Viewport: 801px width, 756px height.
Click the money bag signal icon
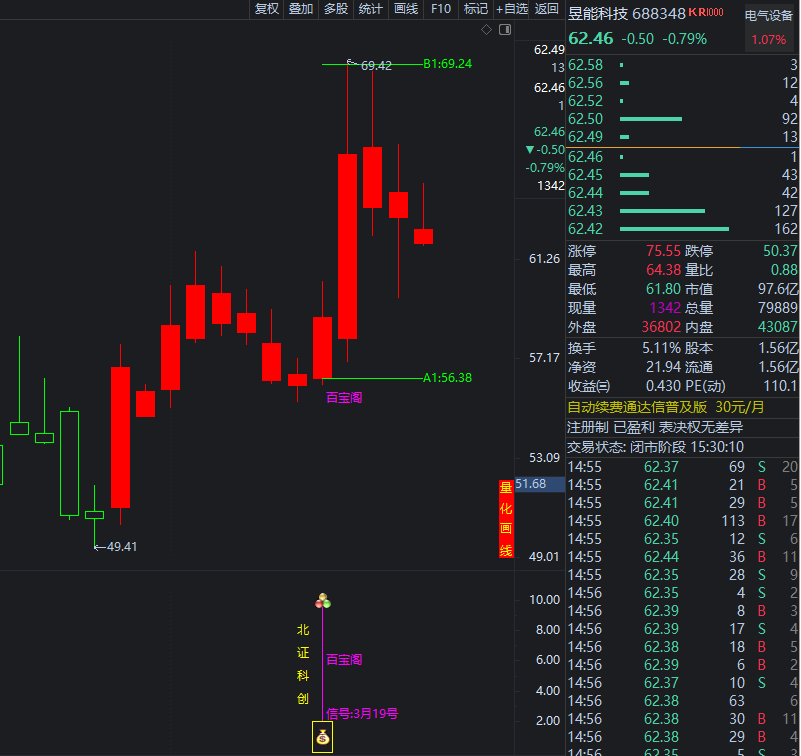[x=323, y=739]
